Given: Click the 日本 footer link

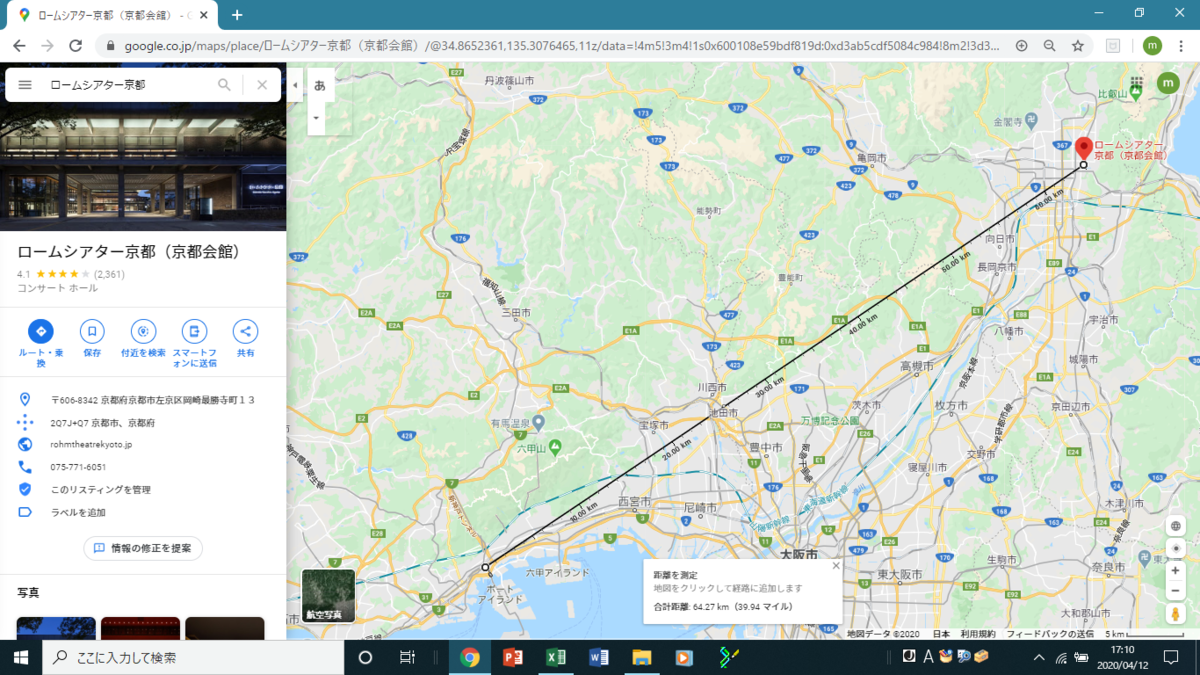Looking at the screenshot, I should (x=941, y=634).
